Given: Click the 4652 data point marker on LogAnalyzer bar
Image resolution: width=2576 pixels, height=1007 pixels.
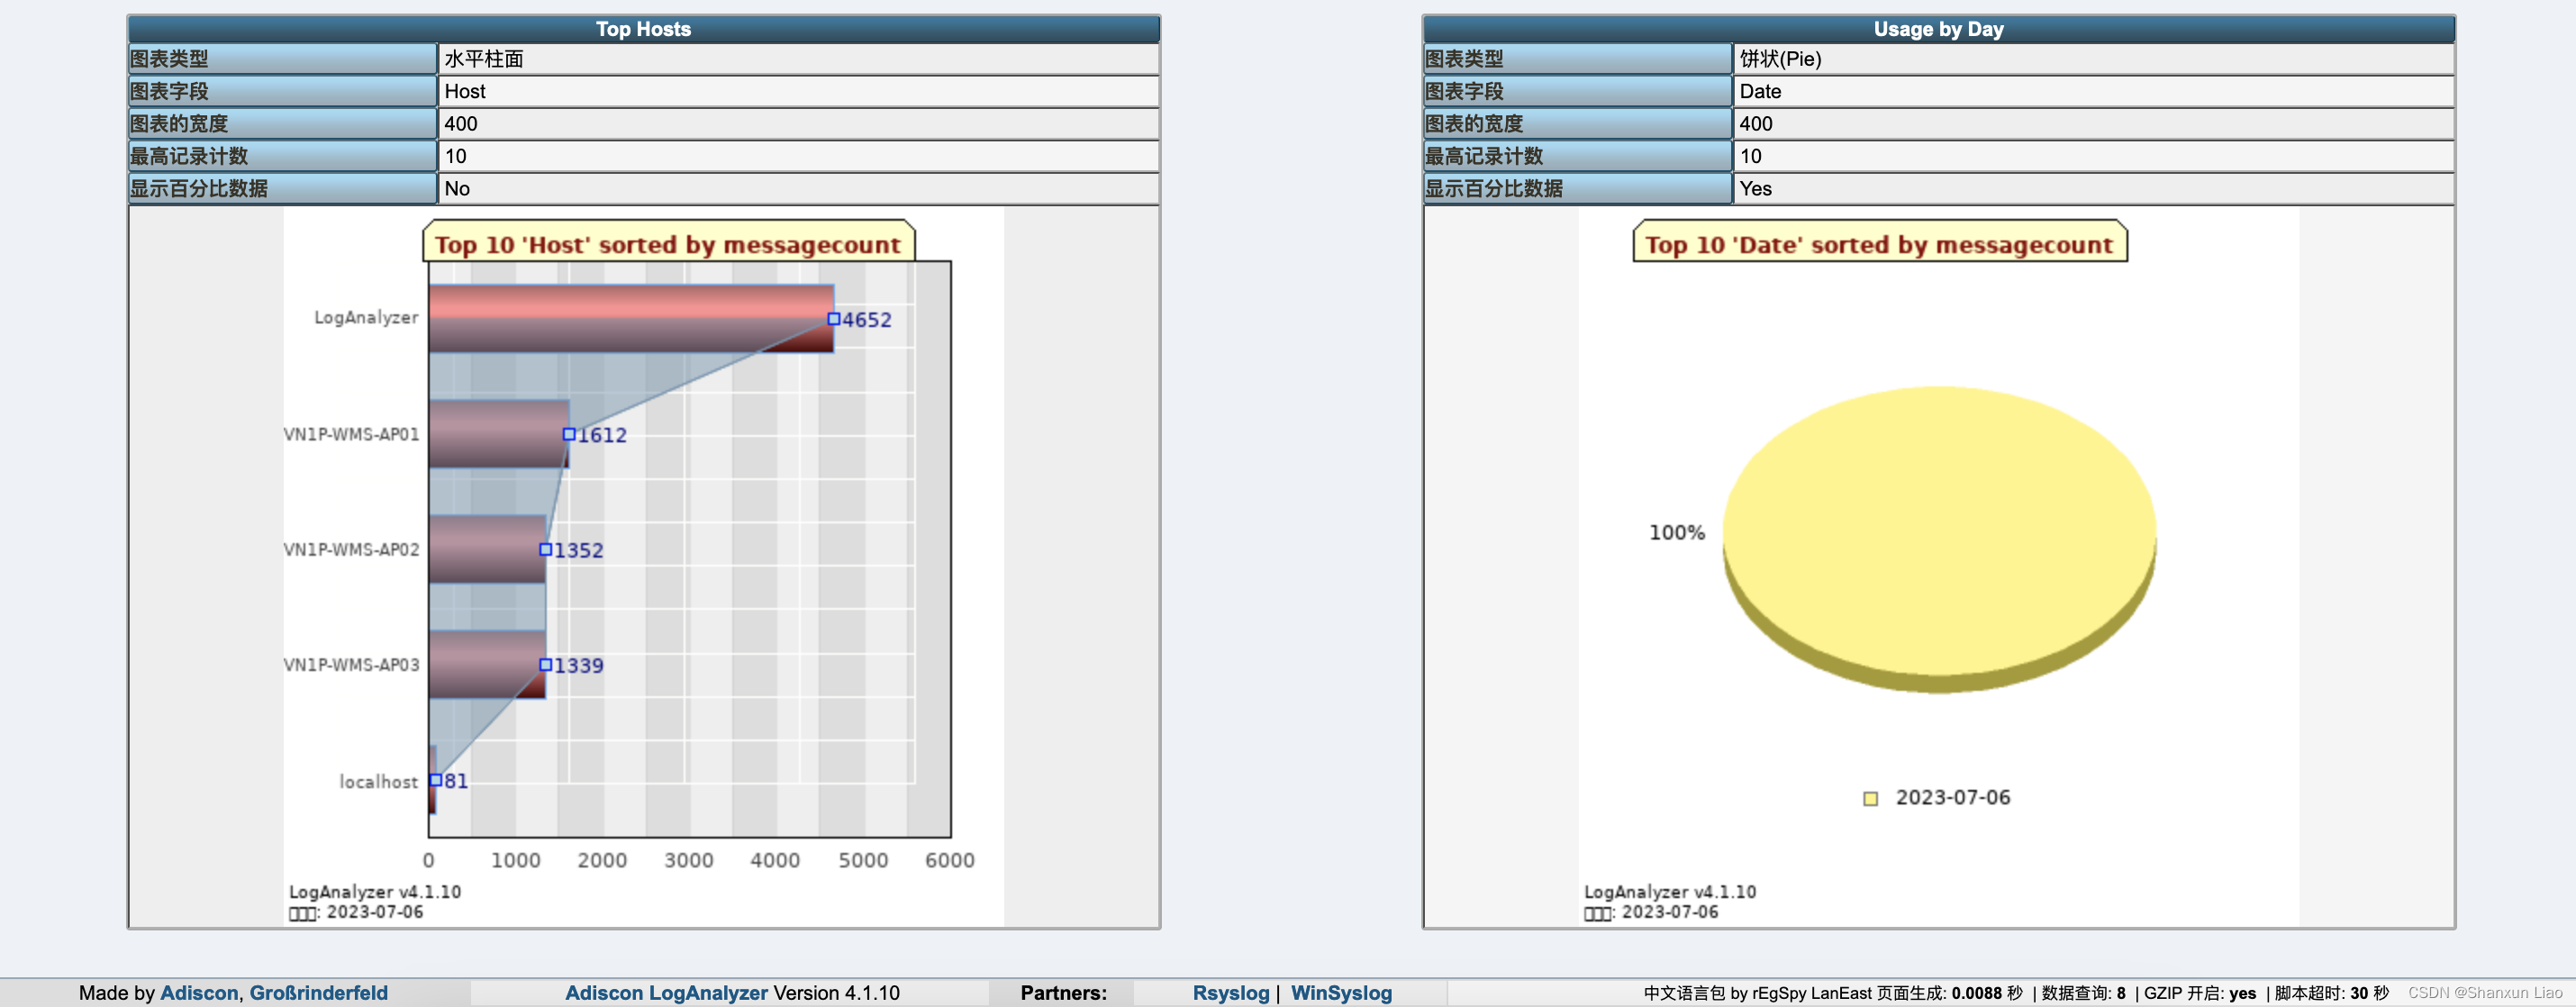Looking at the screenshot, I should pos(832,321).
